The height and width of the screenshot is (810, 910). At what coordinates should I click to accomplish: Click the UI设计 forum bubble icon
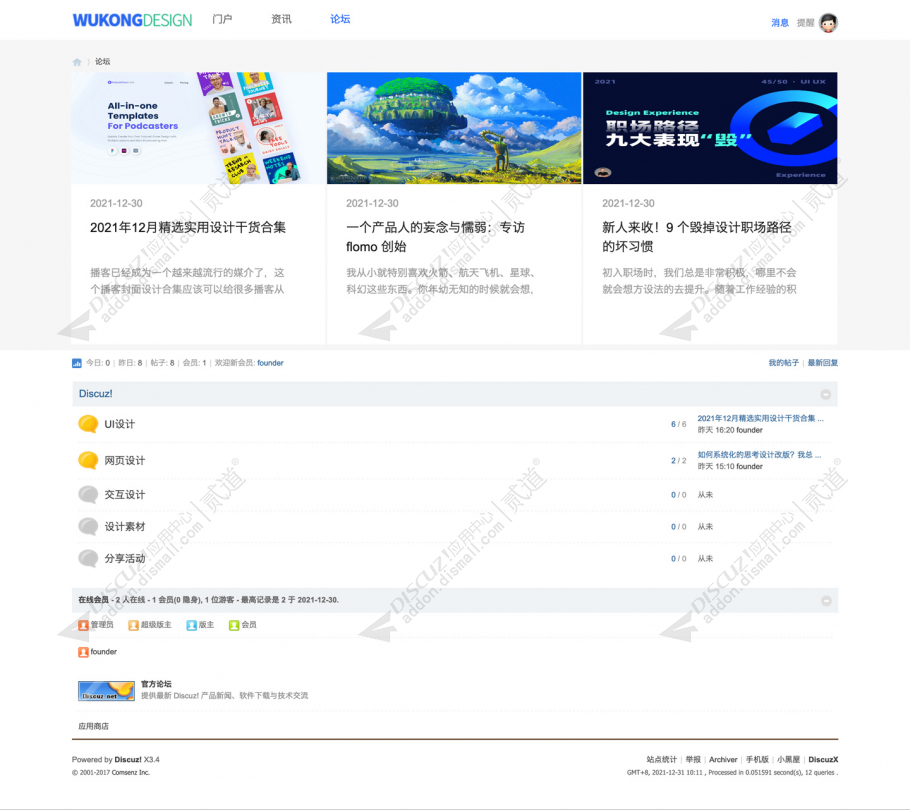click(88, 424)
